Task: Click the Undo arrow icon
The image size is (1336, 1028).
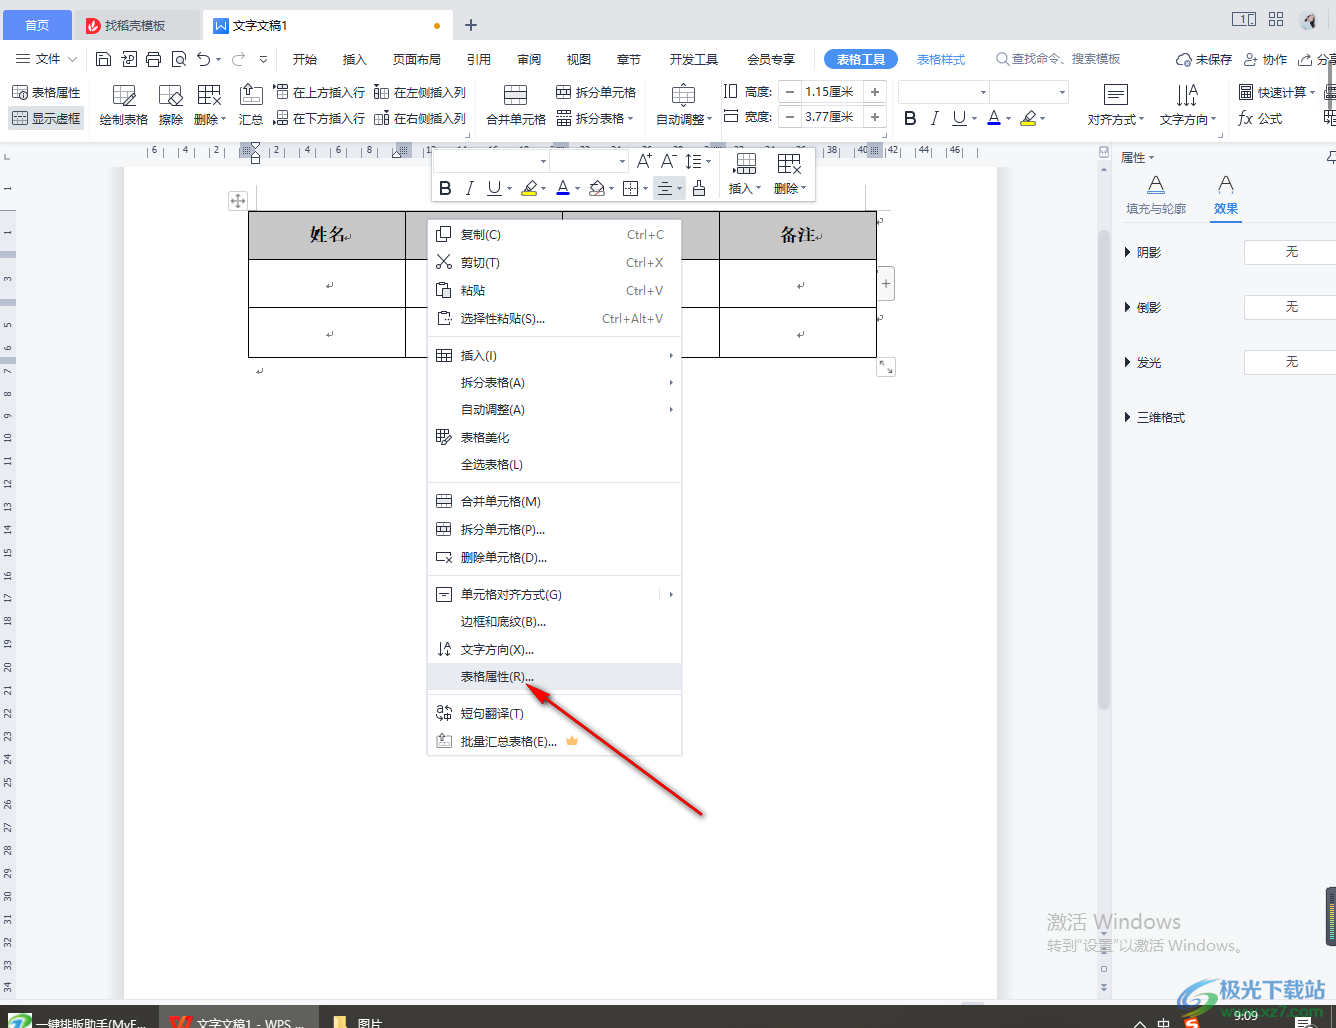Action: pos(204,59)
